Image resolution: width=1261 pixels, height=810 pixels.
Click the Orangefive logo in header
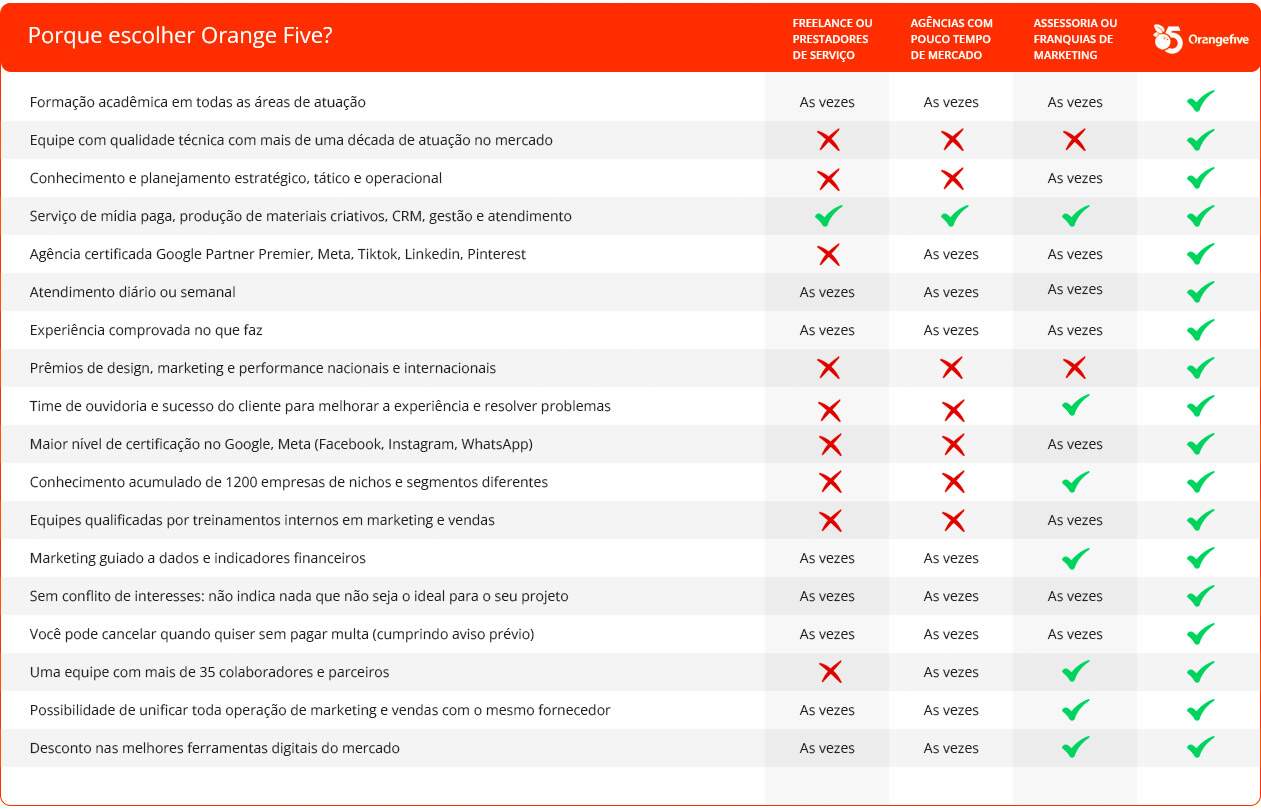(1200, 39)
